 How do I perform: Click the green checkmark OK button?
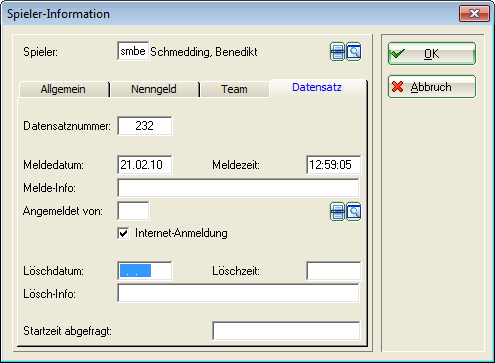(x=432, y=54)
